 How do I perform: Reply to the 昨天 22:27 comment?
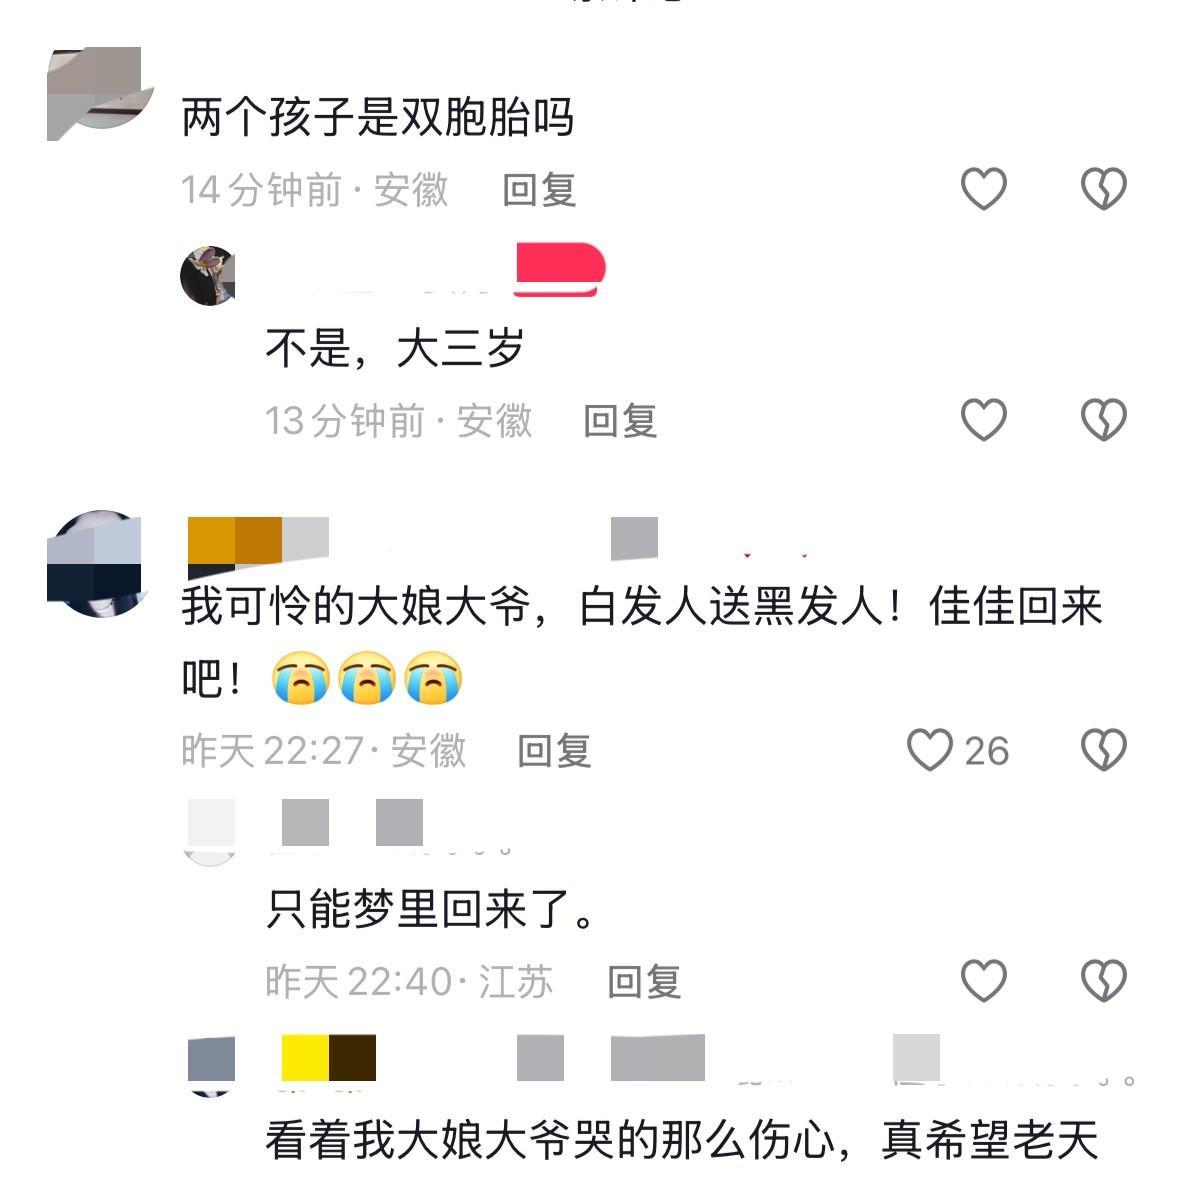tap(554, 751)
